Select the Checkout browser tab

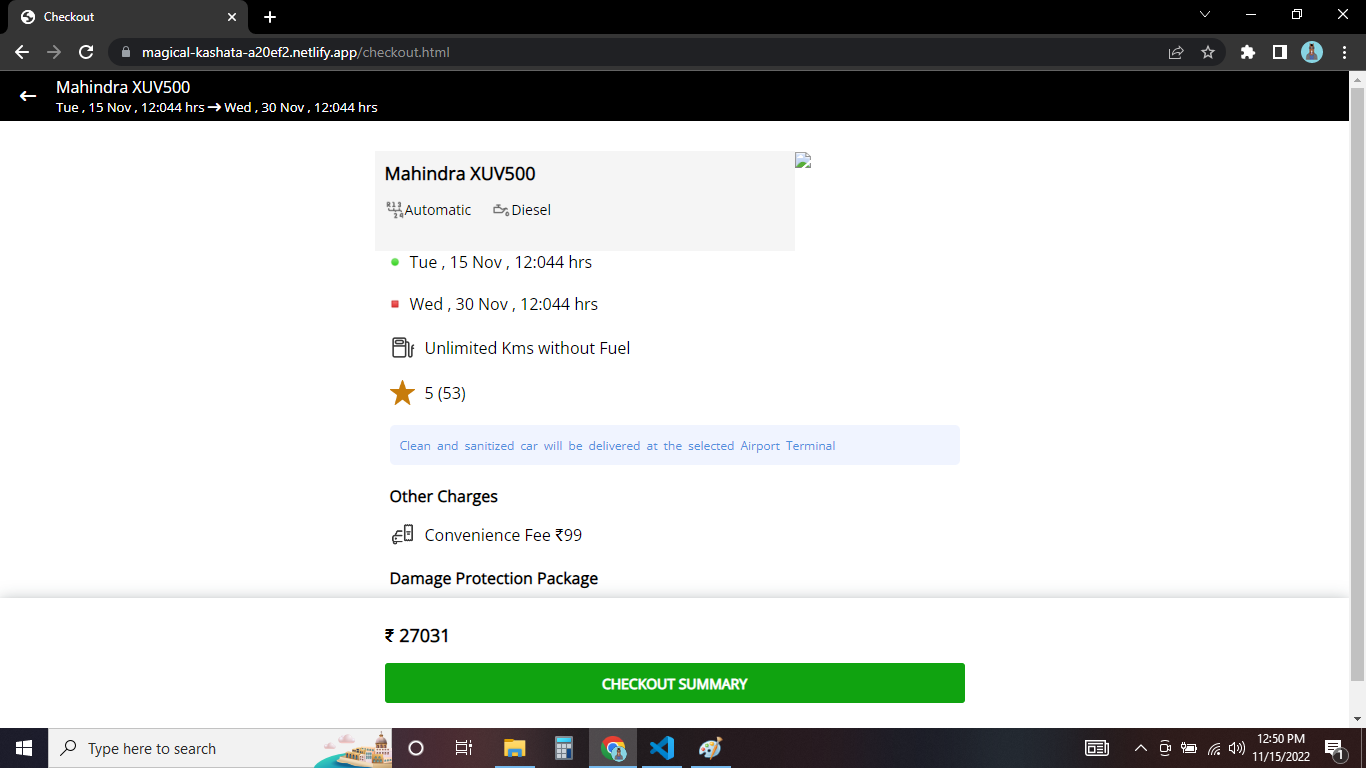pyautogui.click(x=130, y=17)
